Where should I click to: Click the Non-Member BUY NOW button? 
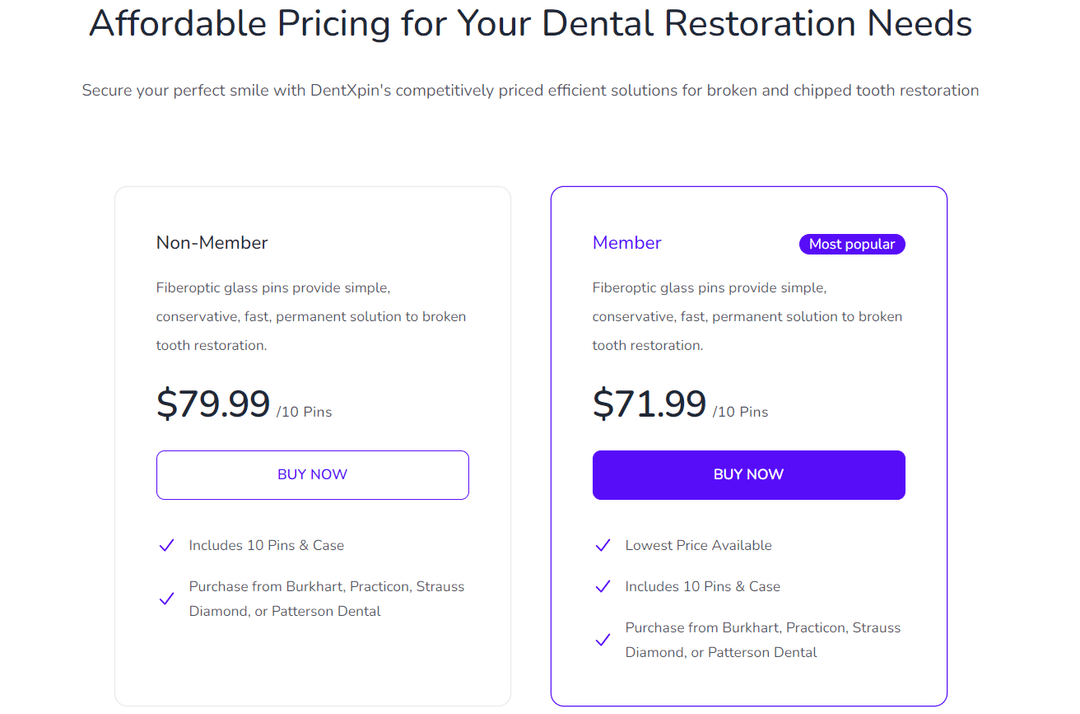(312, 475)
